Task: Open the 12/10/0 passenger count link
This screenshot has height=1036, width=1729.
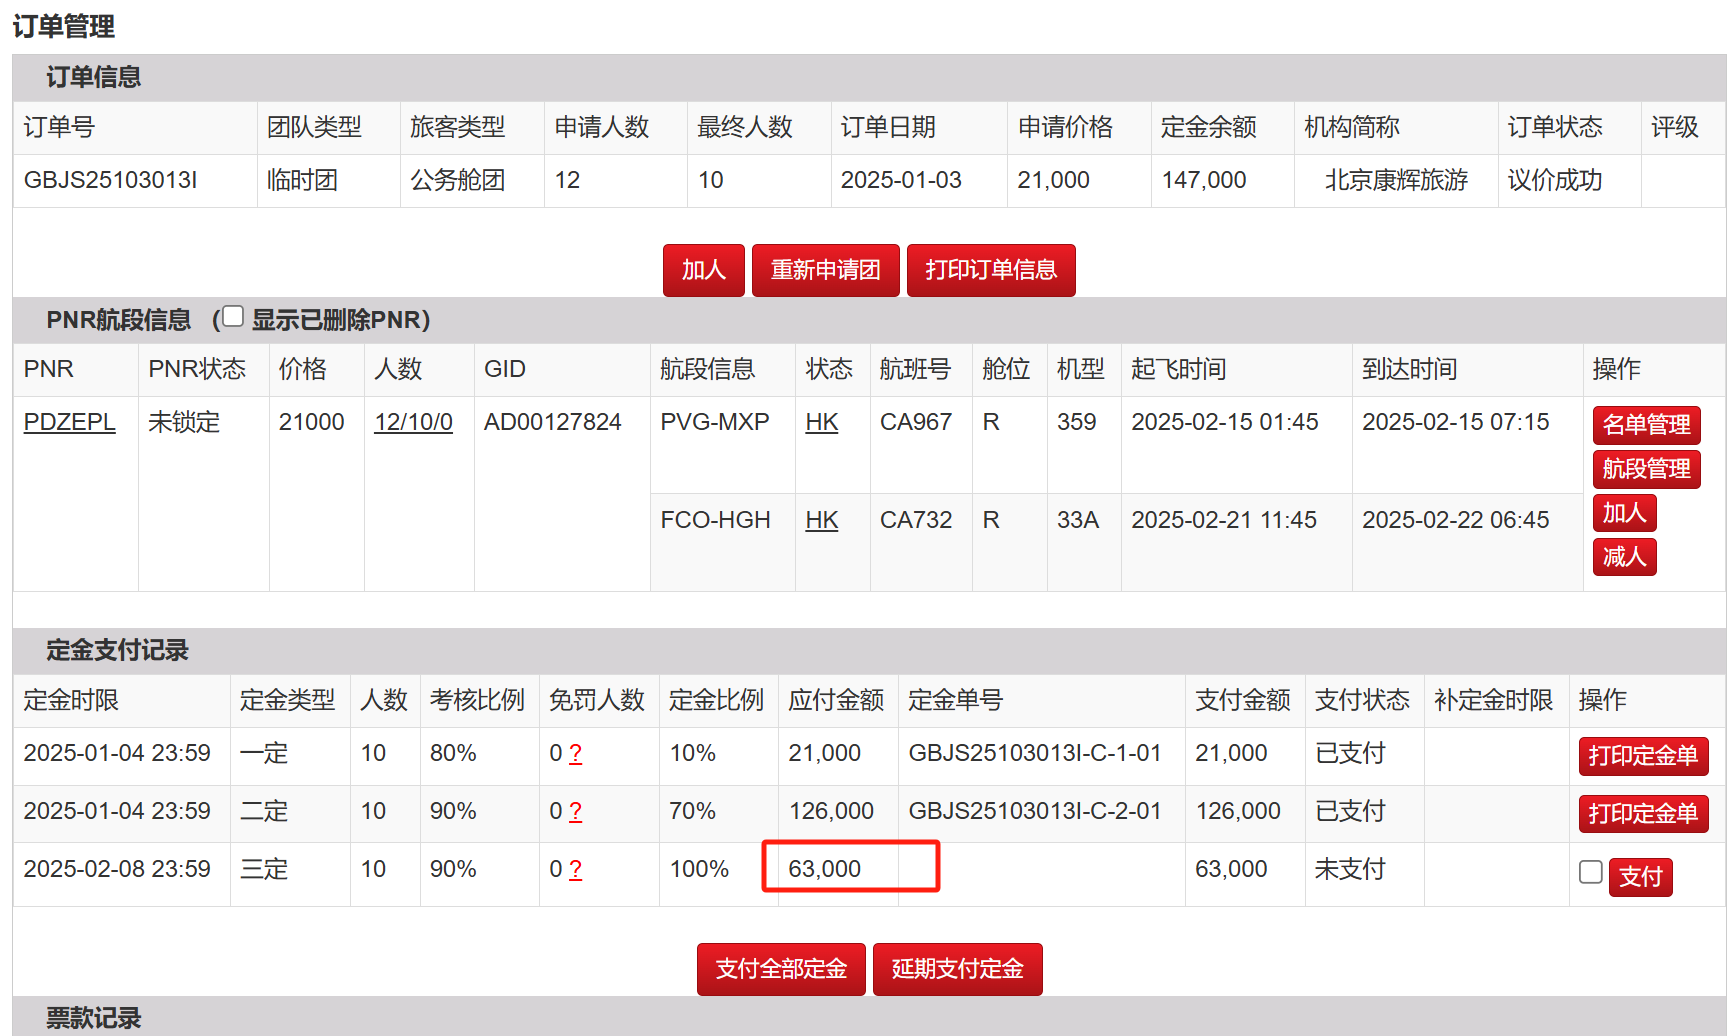Action: point(413,422)
